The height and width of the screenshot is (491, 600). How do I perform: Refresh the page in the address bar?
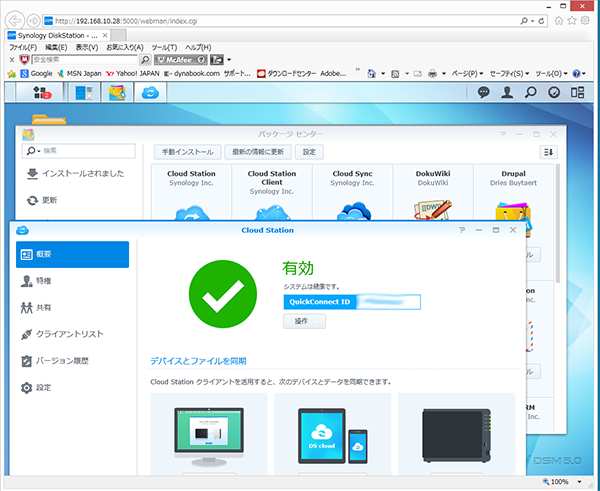[541, 21]
